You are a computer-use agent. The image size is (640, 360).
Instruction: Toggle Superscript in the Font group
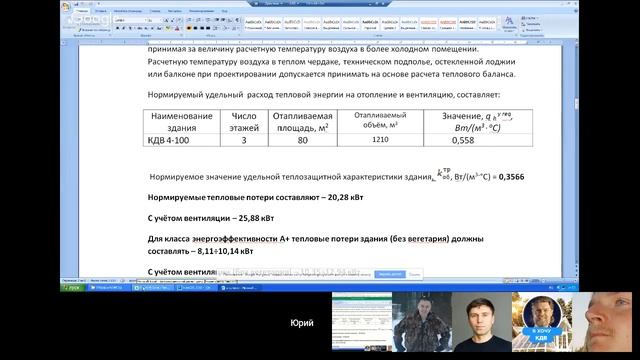click(x=152, y=28)
